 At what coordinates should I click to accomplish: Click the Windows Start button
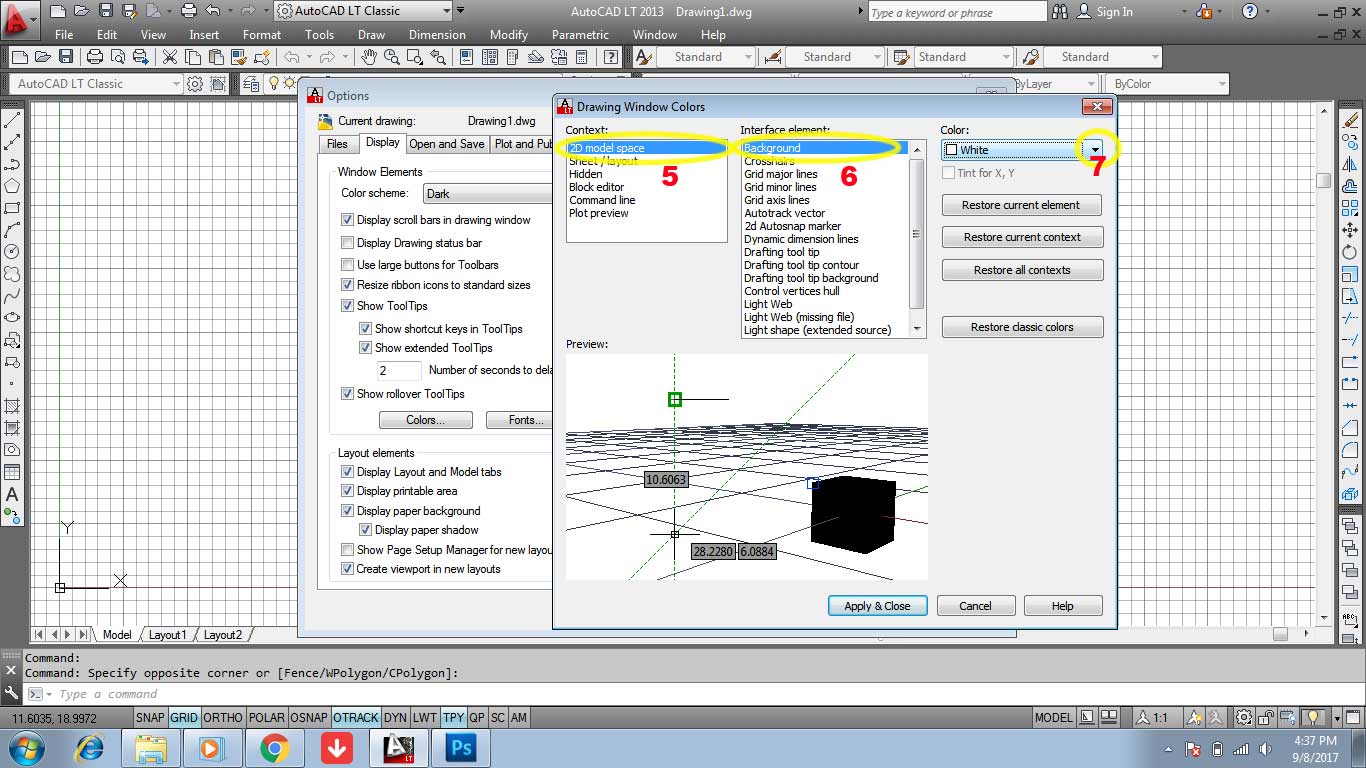(x=25, y=748)
